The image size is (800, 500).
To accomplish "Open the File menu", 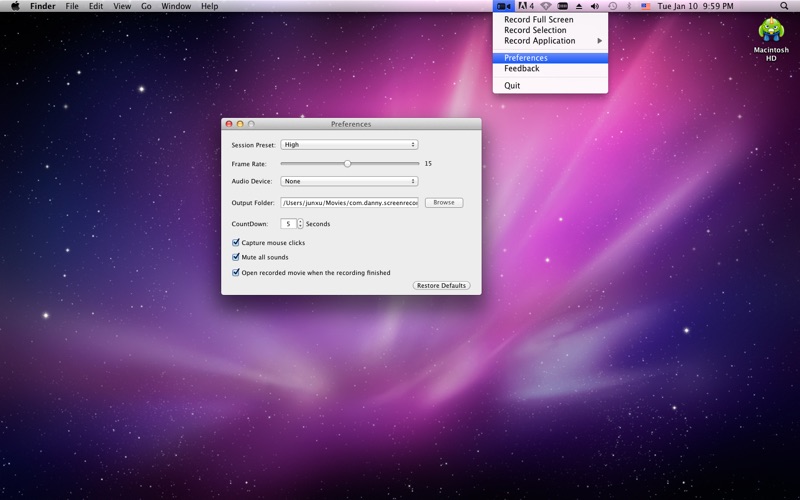I will click(x=72, y=6).
